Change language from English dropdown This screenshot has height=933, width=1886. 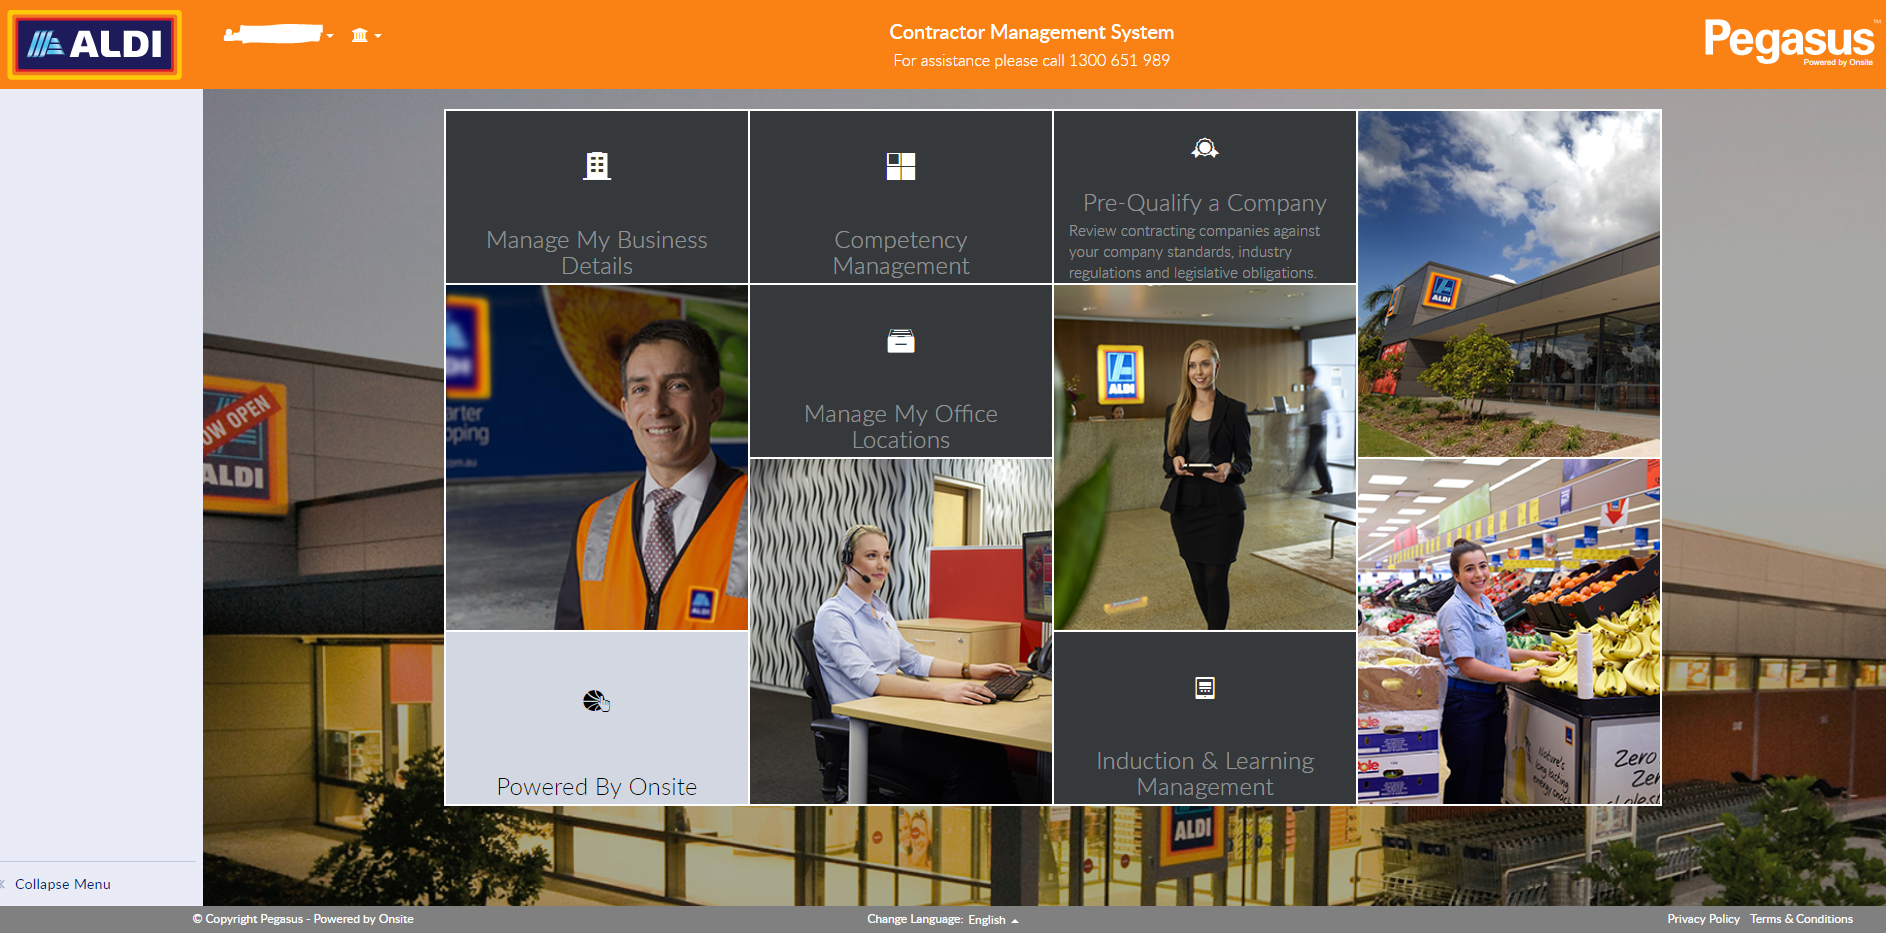993,920
